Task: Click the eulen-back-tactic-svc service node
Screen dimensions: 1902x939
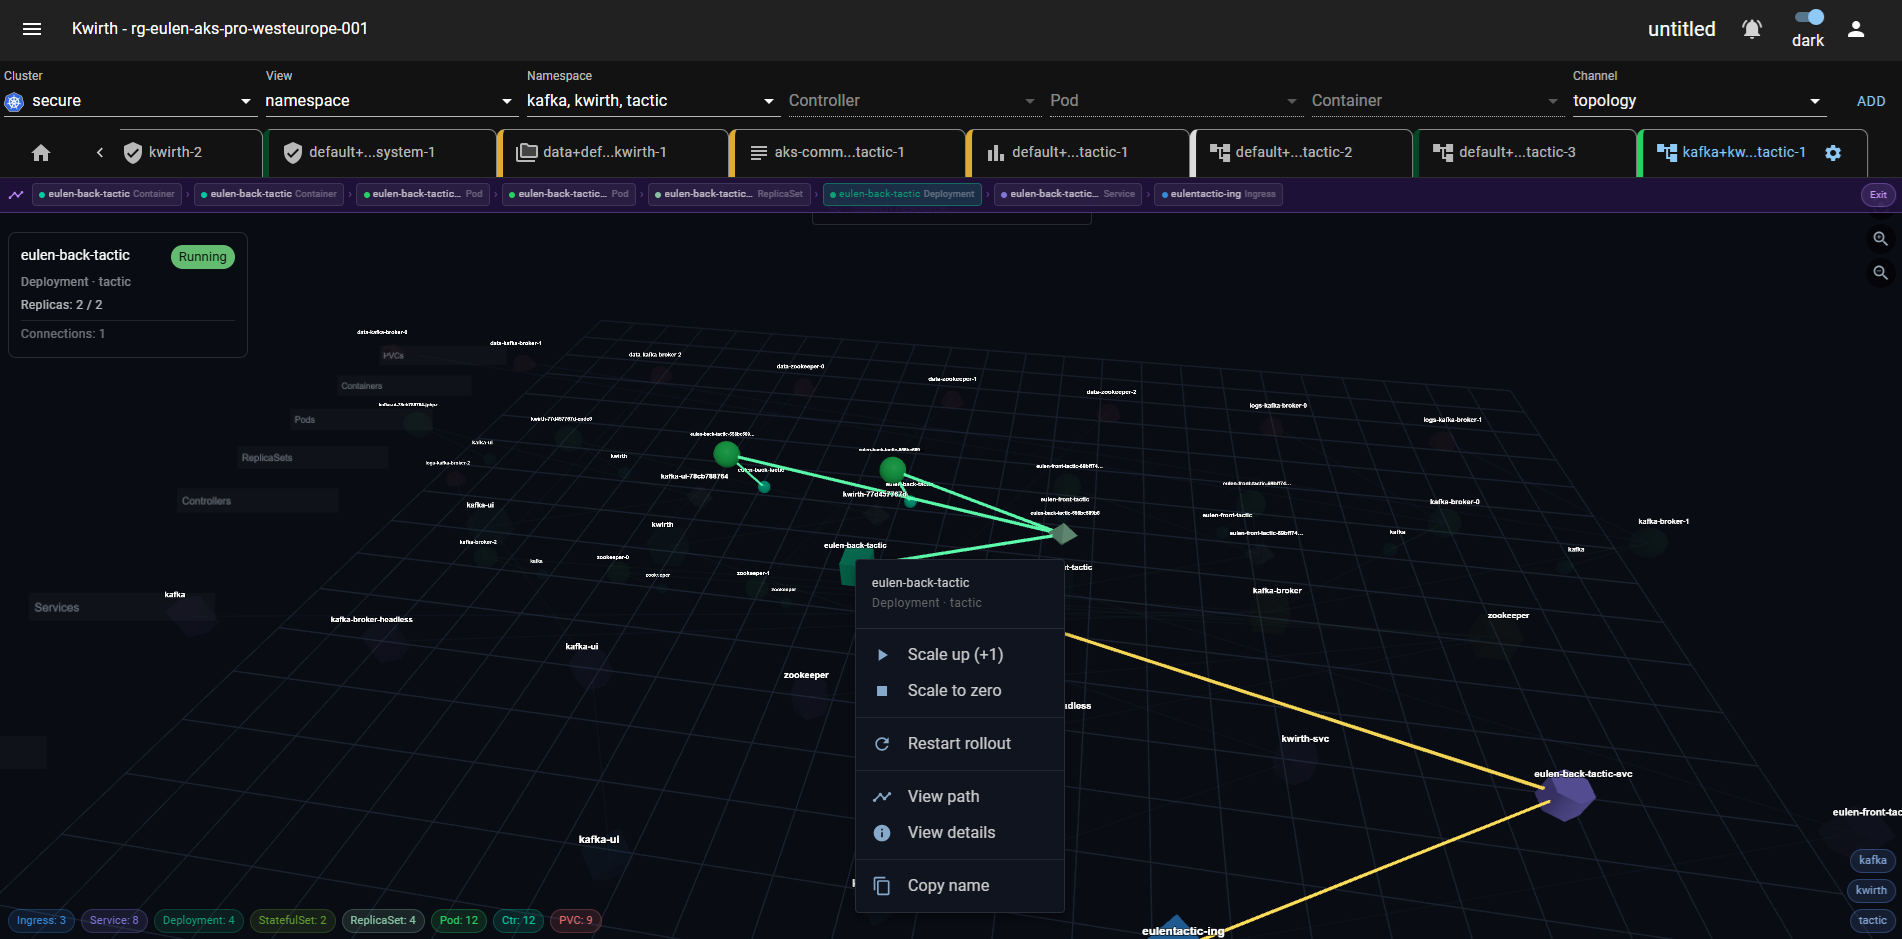Action: tap(1566, 797)
